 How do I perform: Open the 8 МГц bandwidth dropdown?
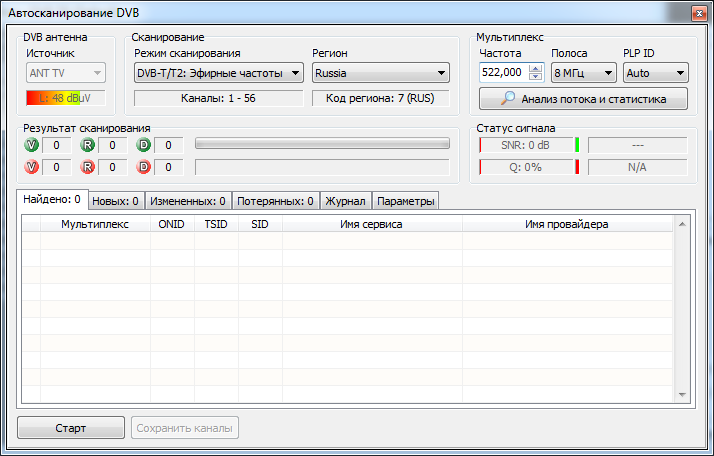583,73
